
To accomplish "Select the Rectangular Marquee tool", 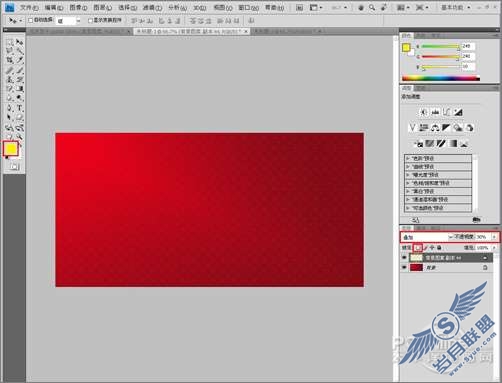I will (x=9, y=43).
